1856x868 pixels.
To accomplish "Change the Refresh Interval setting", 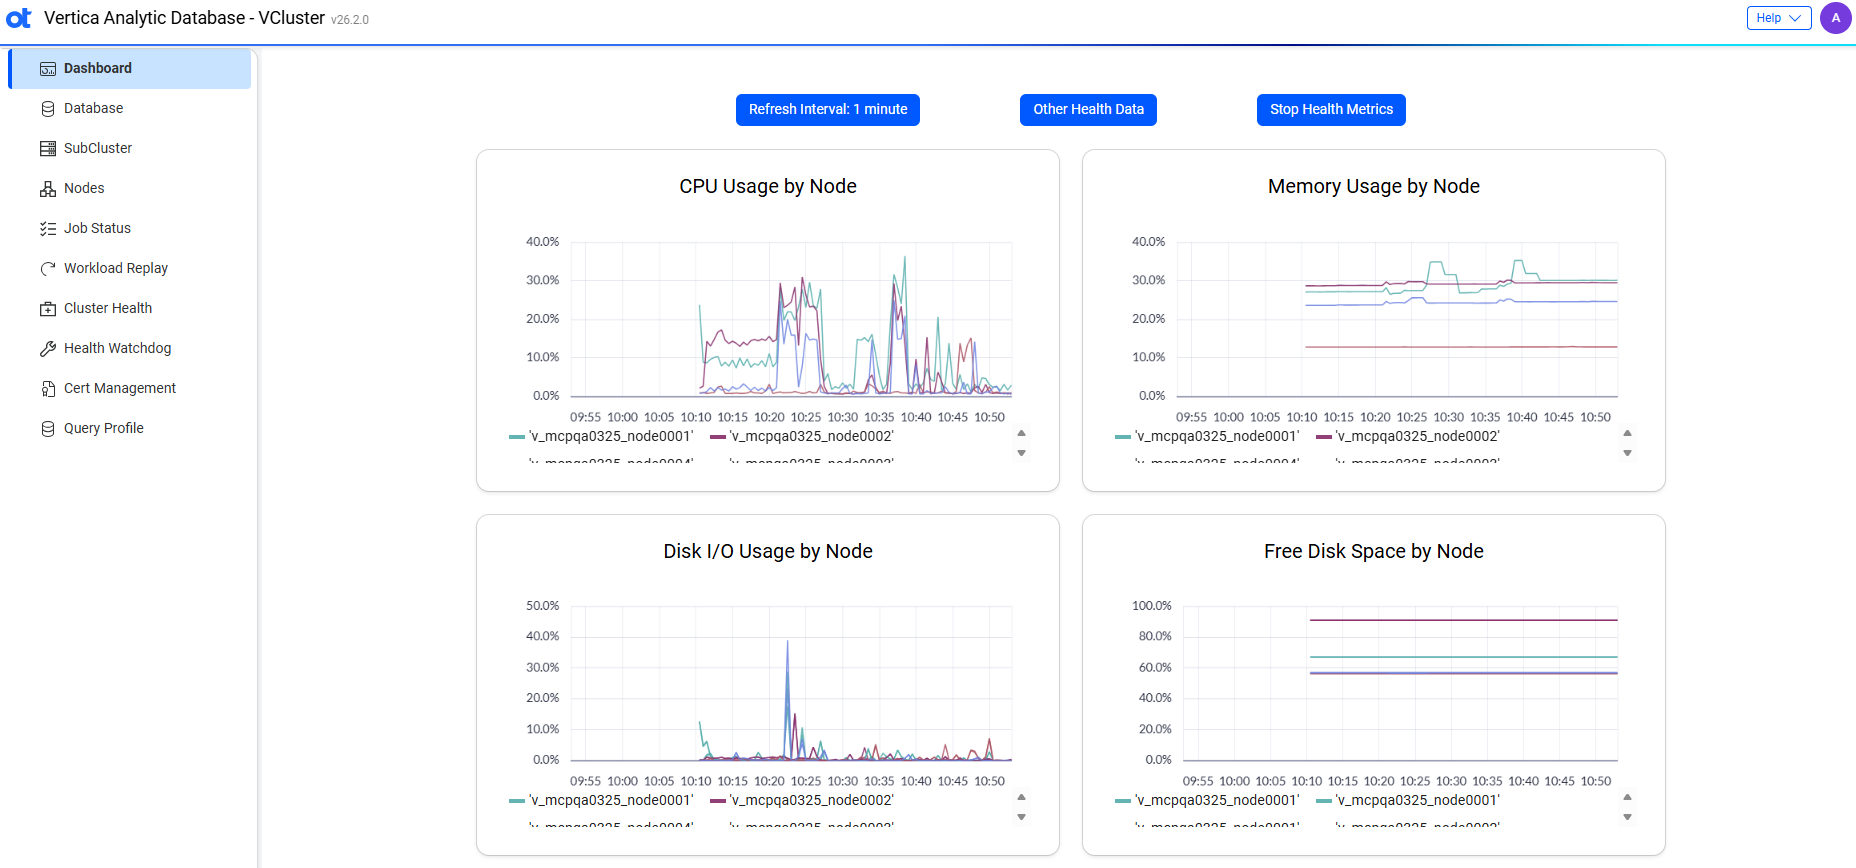I will click(x=828, y=109).
